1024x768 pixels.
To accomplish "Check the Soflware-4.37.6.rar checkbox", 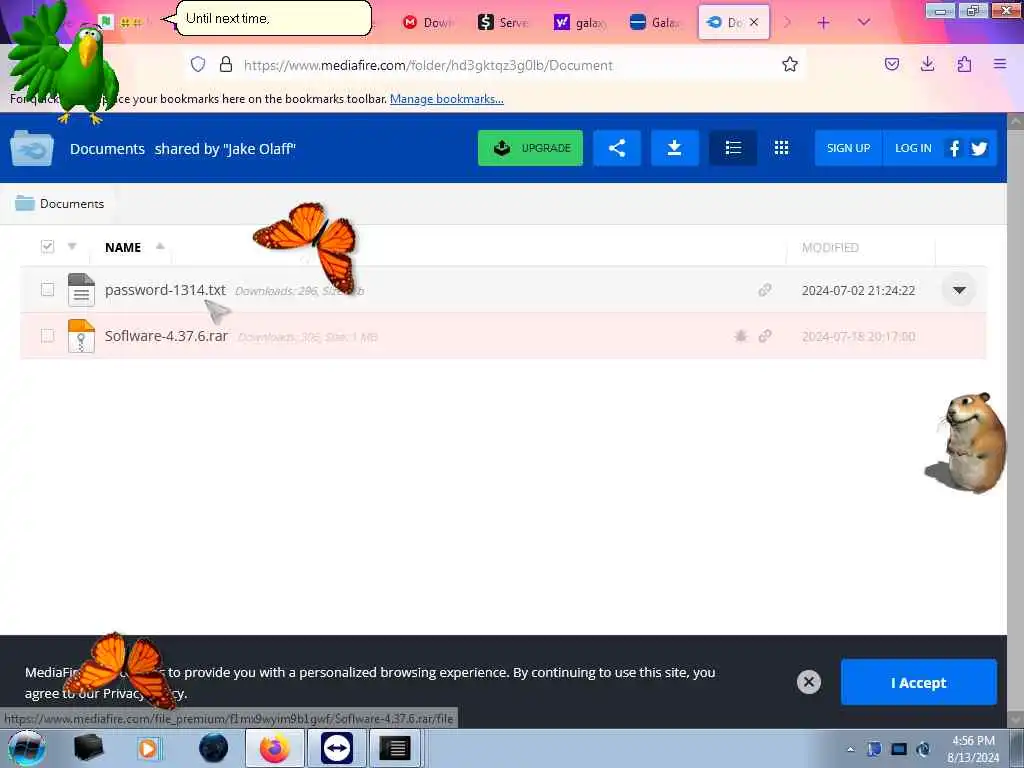I will click(x=47, y=336).
